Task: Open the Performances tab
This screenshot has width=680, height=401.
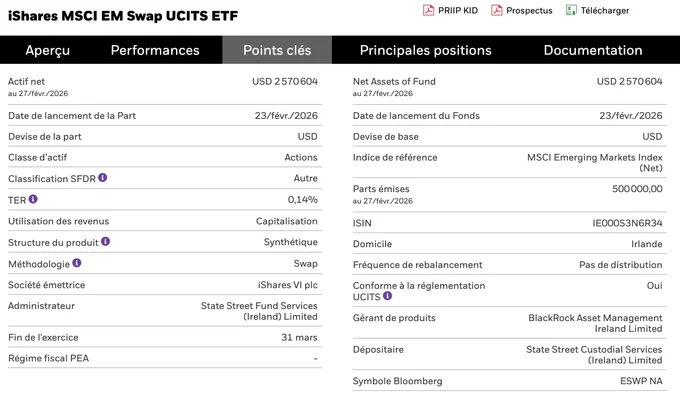Action: point(155,50)
